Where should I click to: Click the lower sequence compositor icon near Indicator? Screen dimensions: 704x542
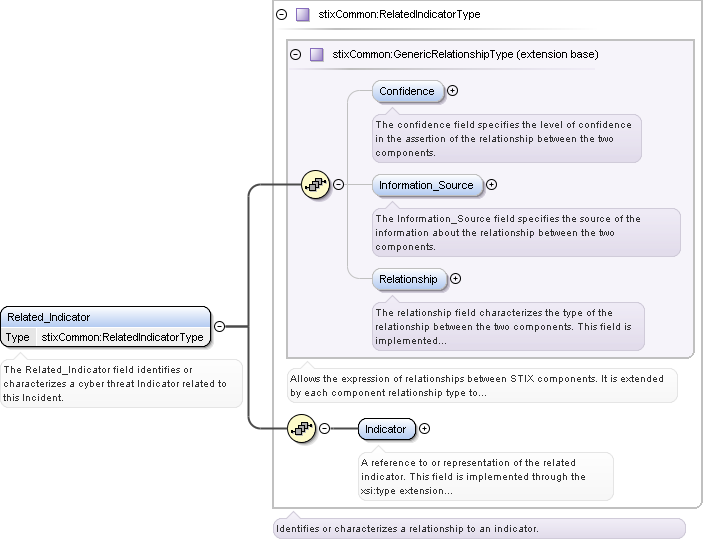point(302,429)
